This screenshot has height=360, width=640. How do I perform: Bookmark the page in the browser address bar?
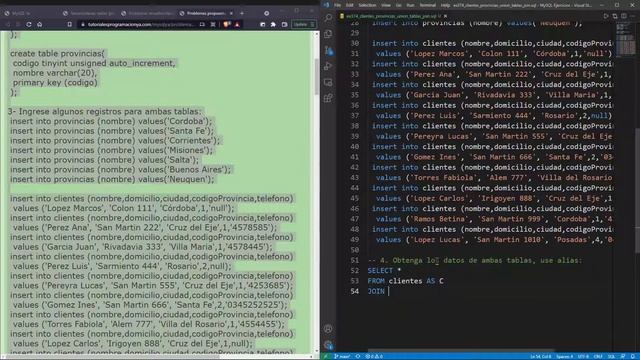point(69,24)
